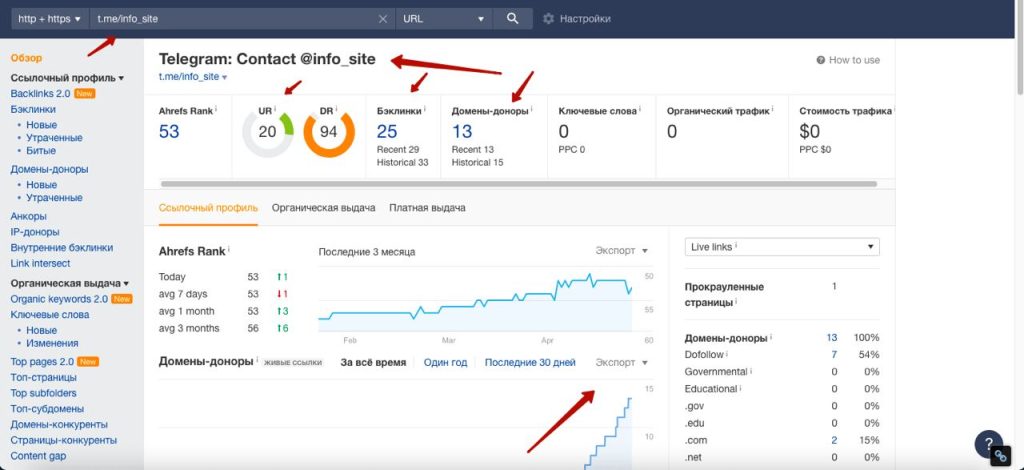Click the How to use help icon

pos(820,60)
